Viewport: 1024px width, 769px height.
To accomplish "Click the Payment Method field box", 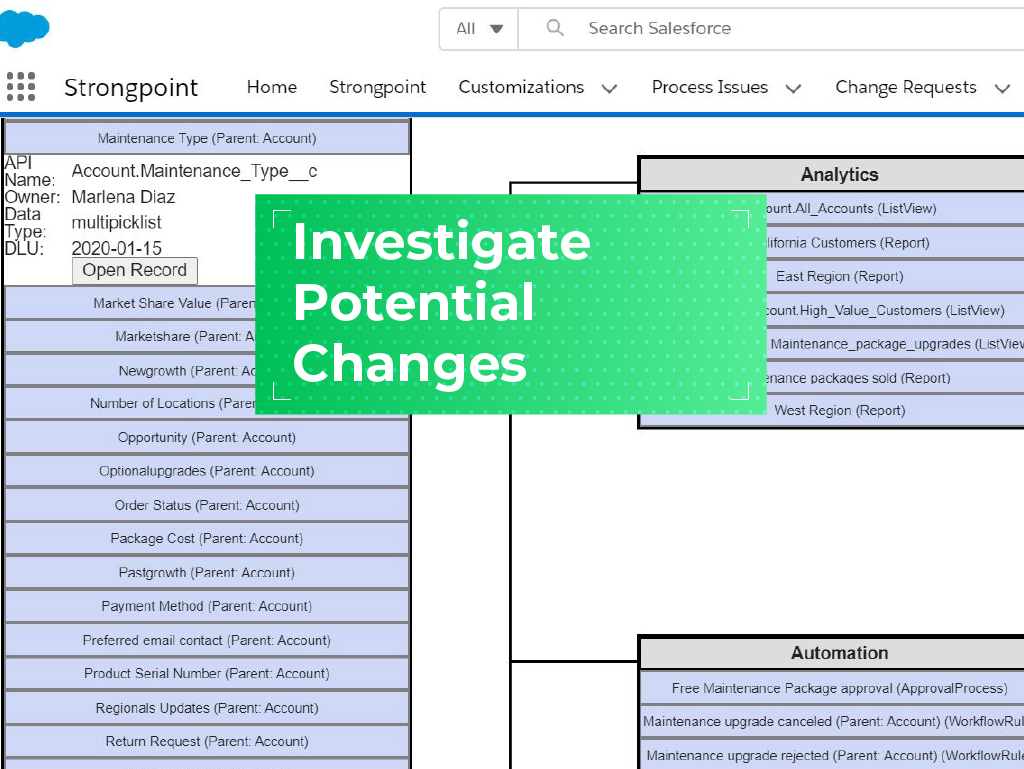I will 205,605.
